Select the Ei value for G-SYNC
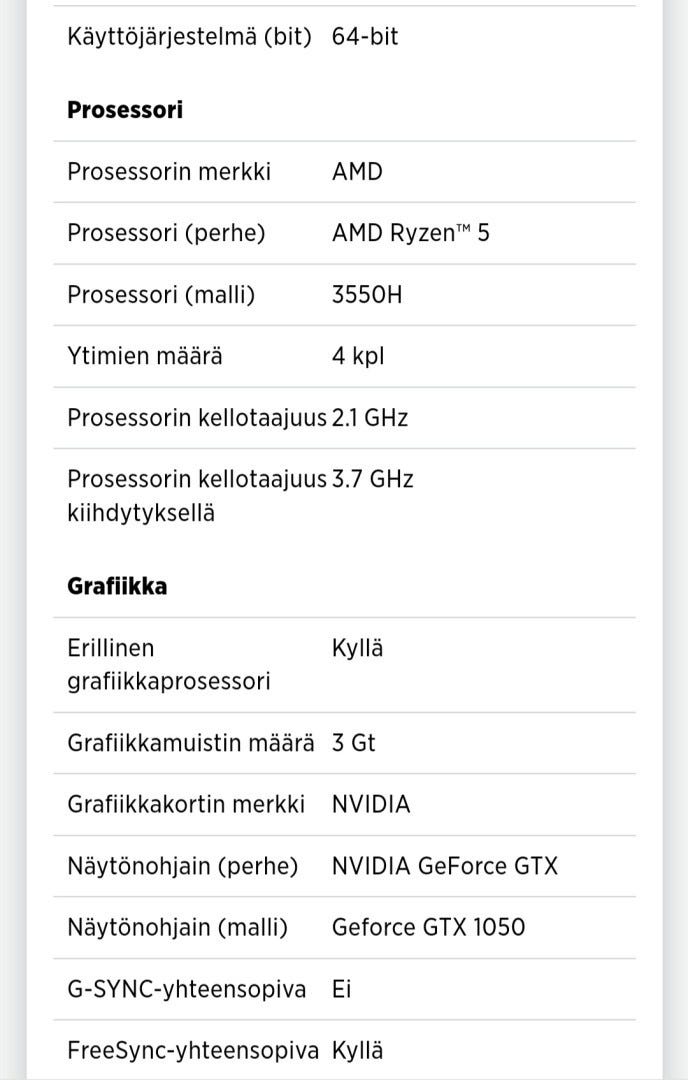688x1080 pixels. 342,989
